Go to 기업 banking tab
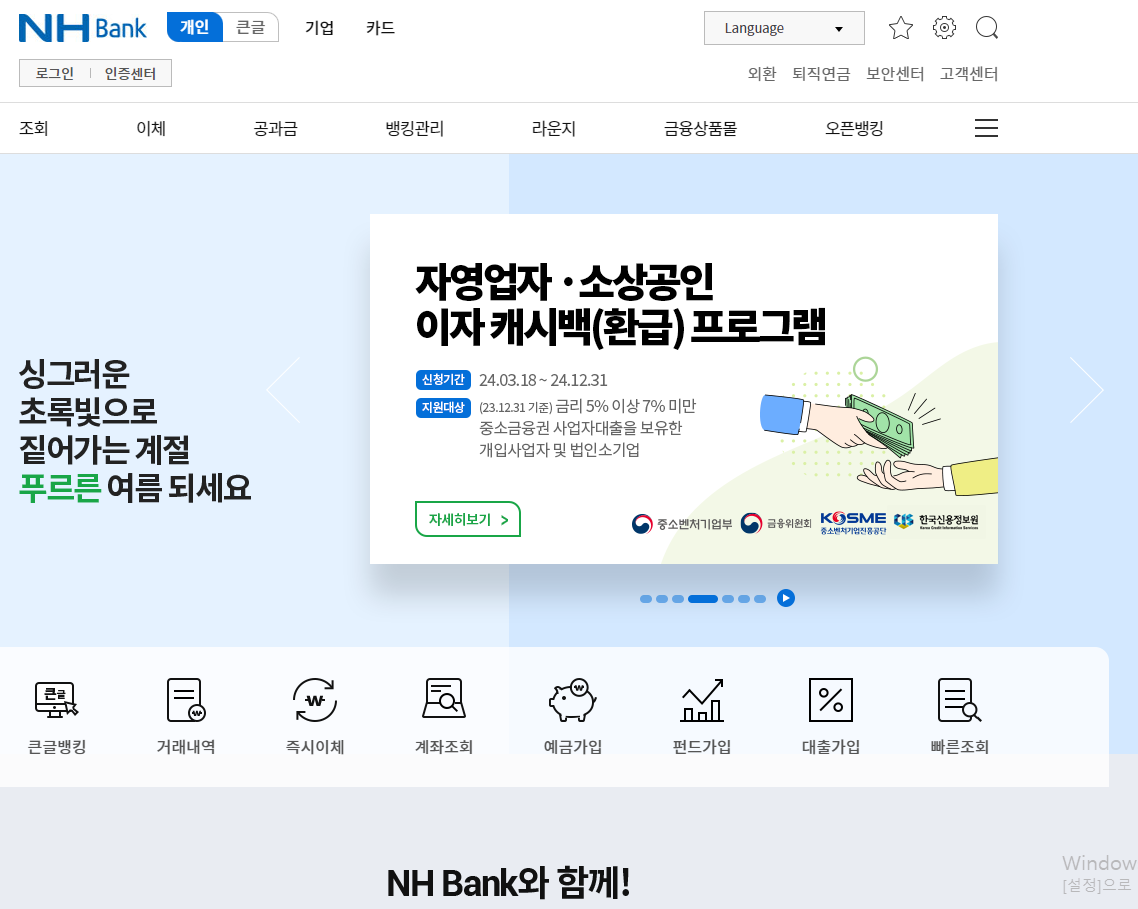Viewport: 1138px width, 909px height. coord(319,28)
